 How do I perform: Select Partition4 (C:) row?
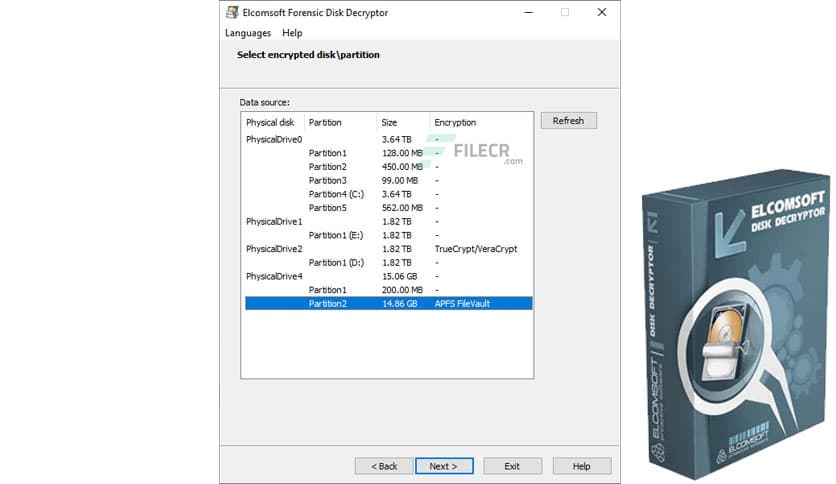389,194
